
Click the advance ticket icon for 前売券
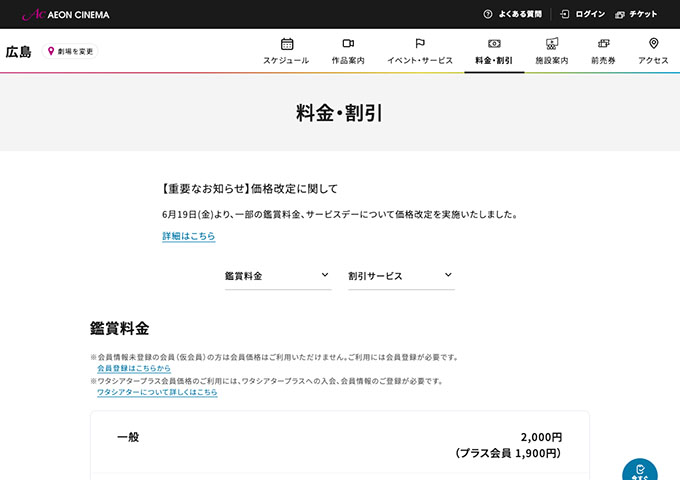604,43
